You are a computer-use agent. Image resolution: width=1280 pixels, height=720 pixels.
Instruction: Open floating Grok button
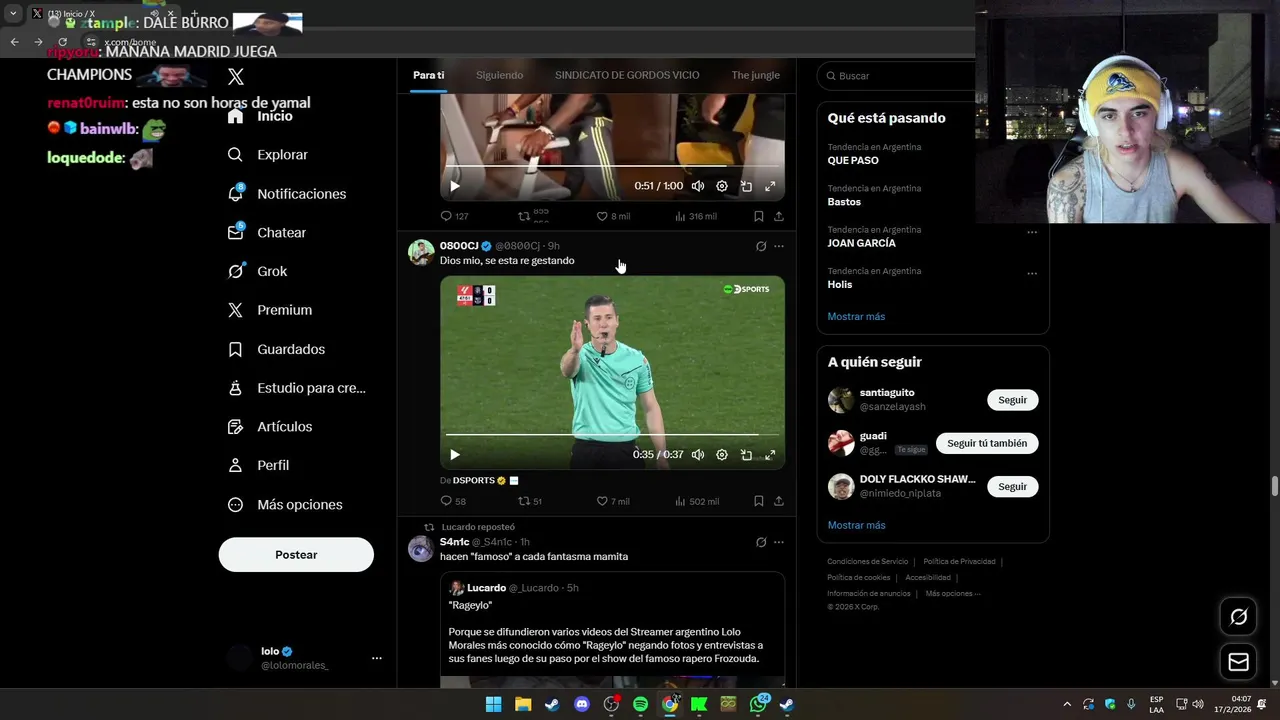click(x=1238, y=617)
